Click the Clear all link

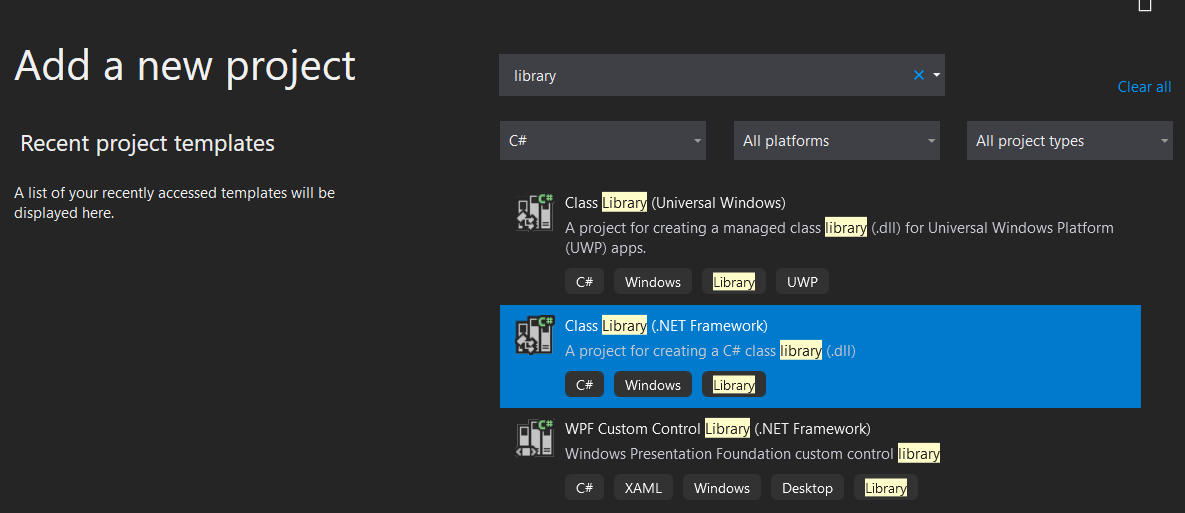click(1144, 87)
